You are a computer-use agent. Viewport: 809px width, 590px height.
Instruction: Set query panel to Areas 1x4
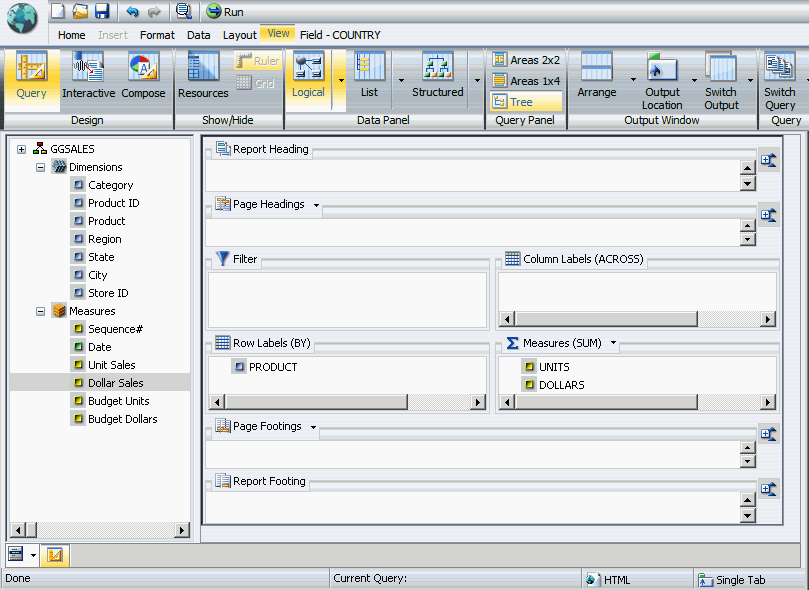tap(526, 81)
